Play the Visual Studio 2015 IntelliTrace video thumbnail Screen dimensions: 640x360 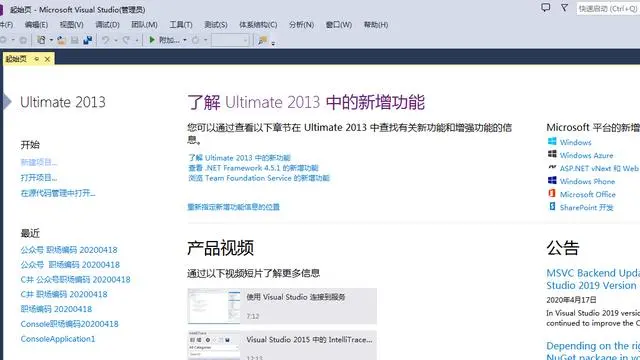coord(213,345)
